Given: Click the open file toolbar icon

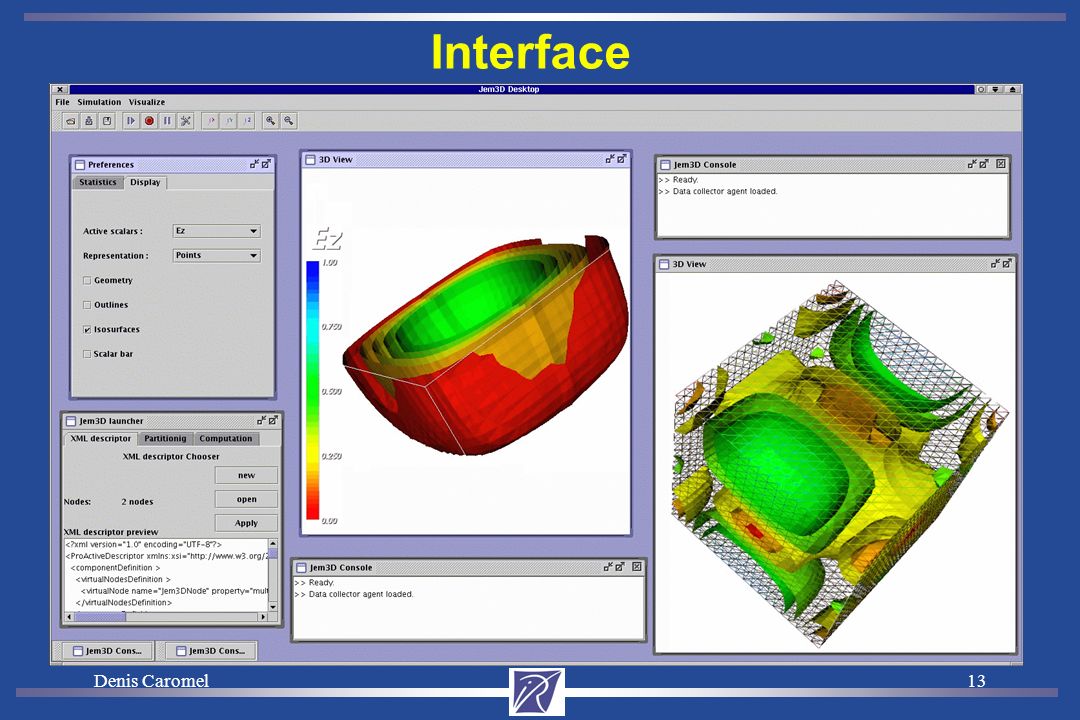Looking at the screenshot, I should point(71,121).
